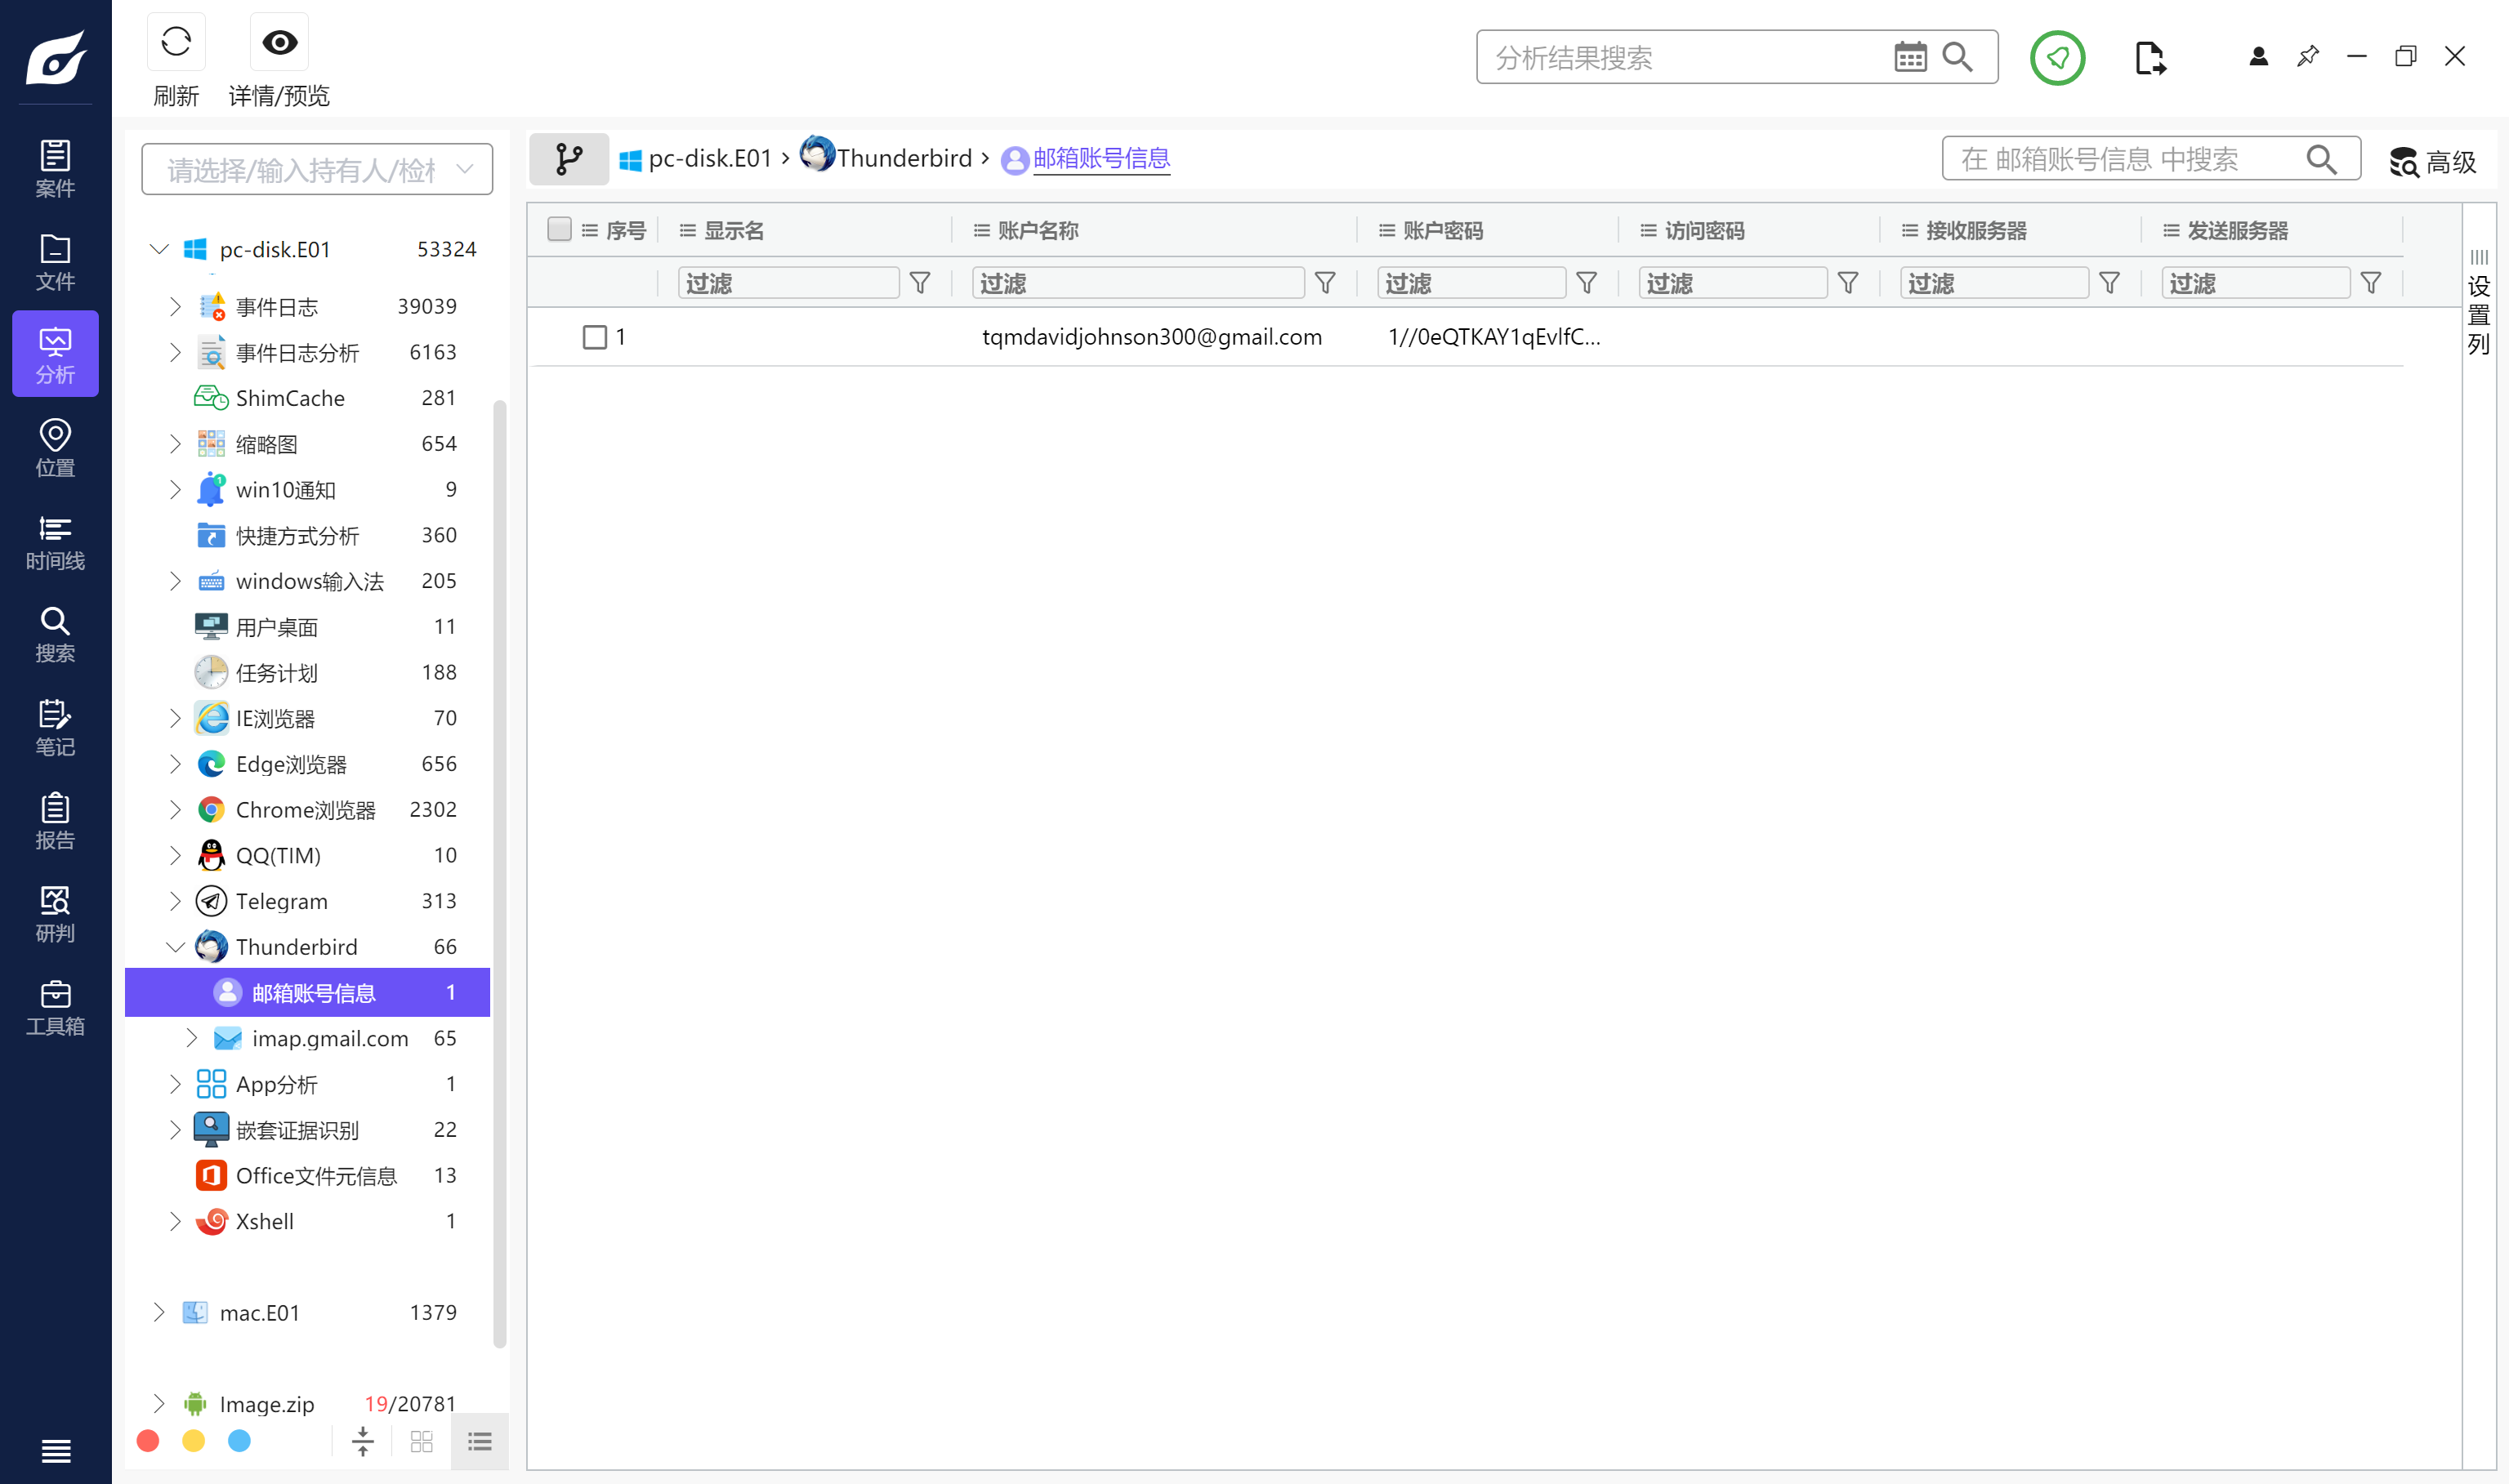Collapse the Thunderbird tree node
The height and width of the screenshot is (1484, 2509).
point(175,947)
